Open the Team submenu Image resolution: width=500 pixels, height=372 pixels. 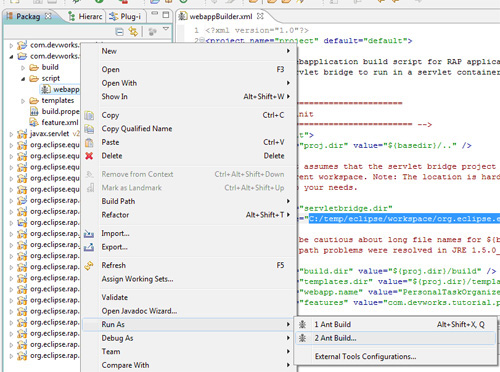point(188,352)
